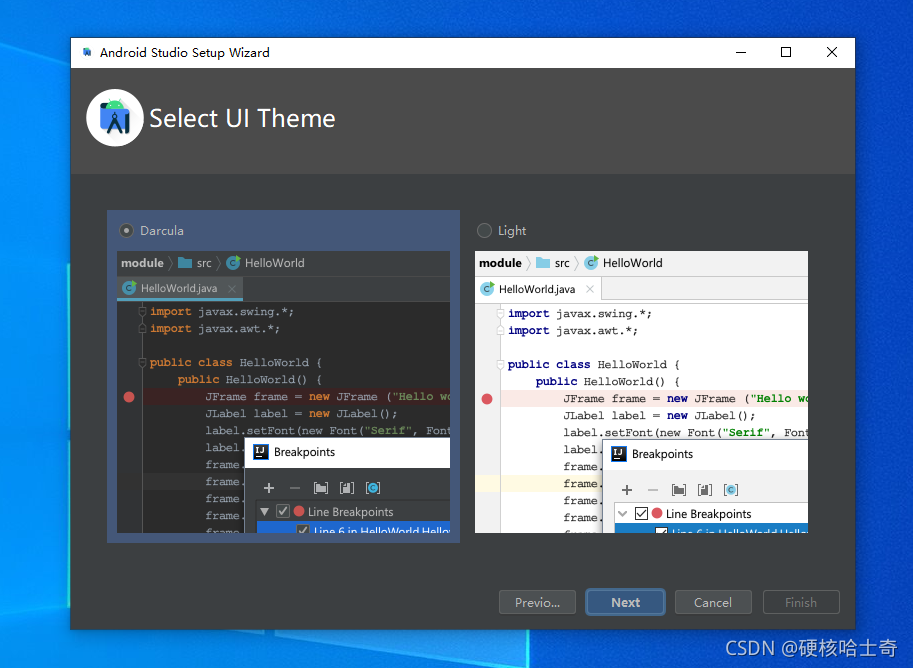Click the Android Studio logo in header
The height and width of the screenshot is (668, 913).
[115, 118]
